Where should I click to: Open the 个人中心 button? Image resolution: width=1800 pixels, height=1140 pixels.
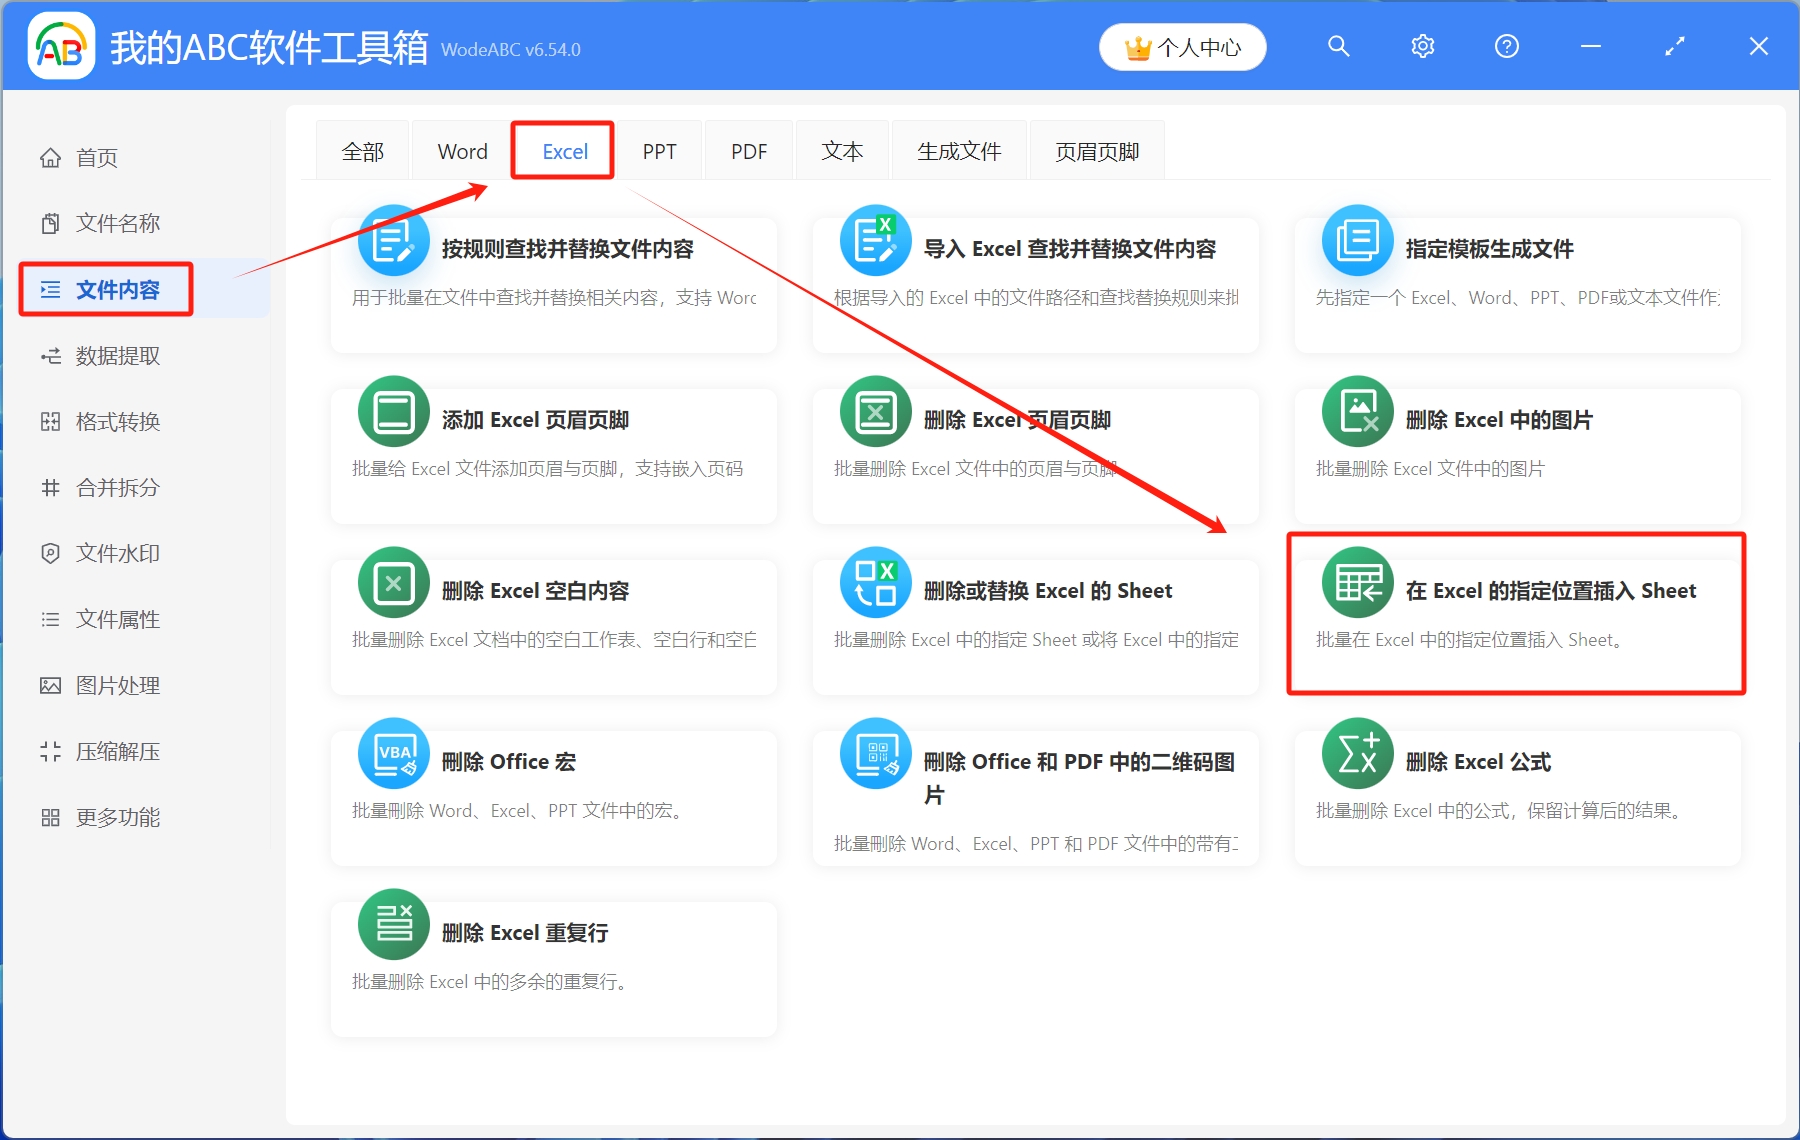(x=1183, y=48)
